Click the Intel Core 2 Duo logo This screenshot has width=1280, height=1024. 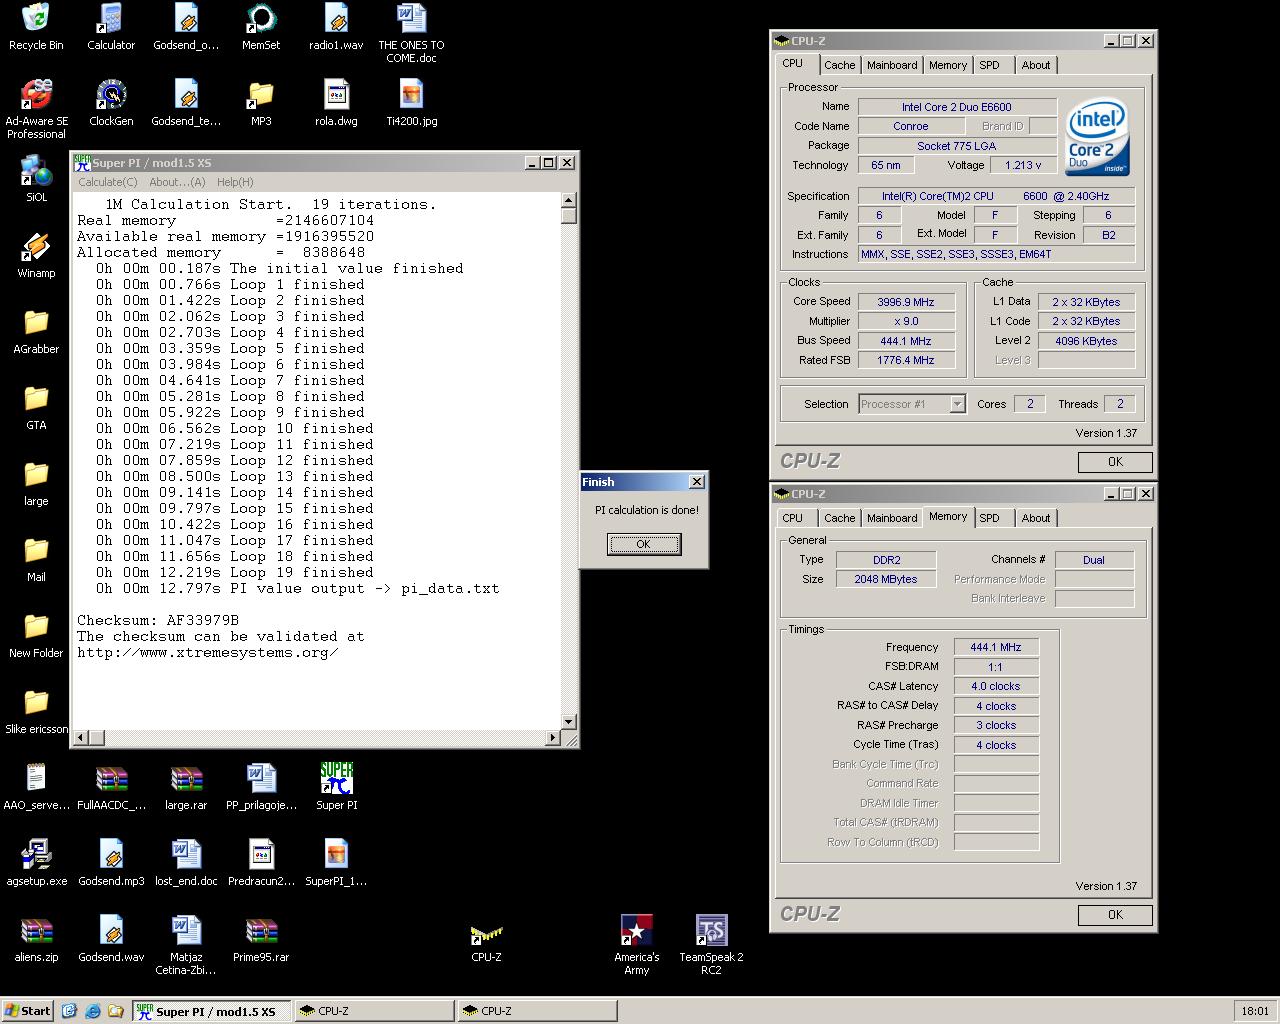(x=1098, y=136)
